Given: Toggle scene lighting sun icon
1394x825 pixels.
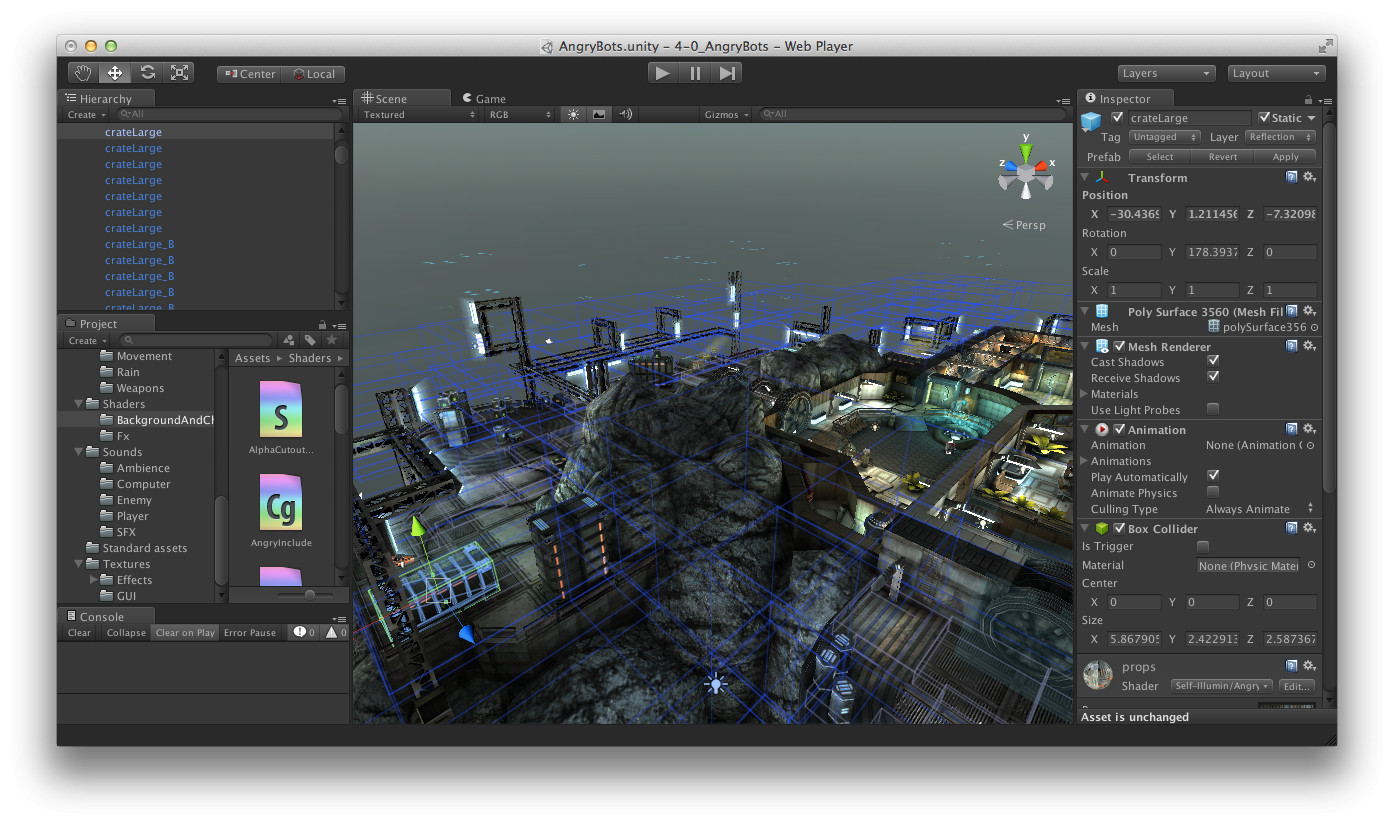Looking at the screenshot, I should click(573, 114).
